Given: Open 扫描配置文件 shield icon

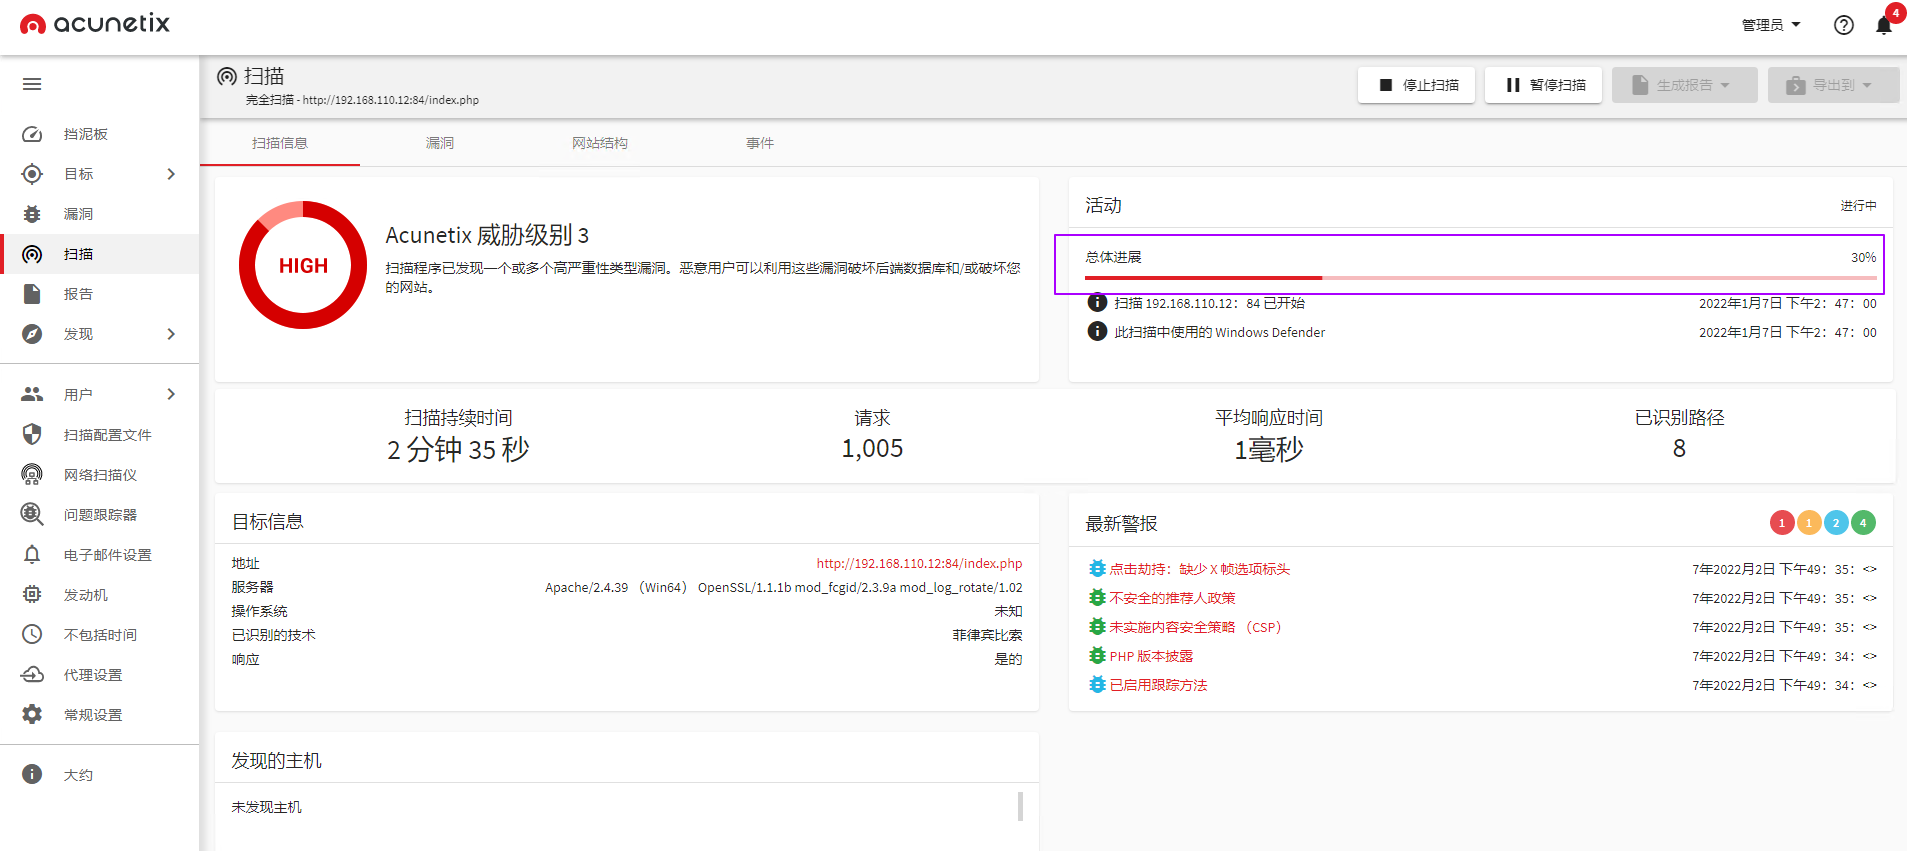Looking at the screenshot, I should 32,434.
